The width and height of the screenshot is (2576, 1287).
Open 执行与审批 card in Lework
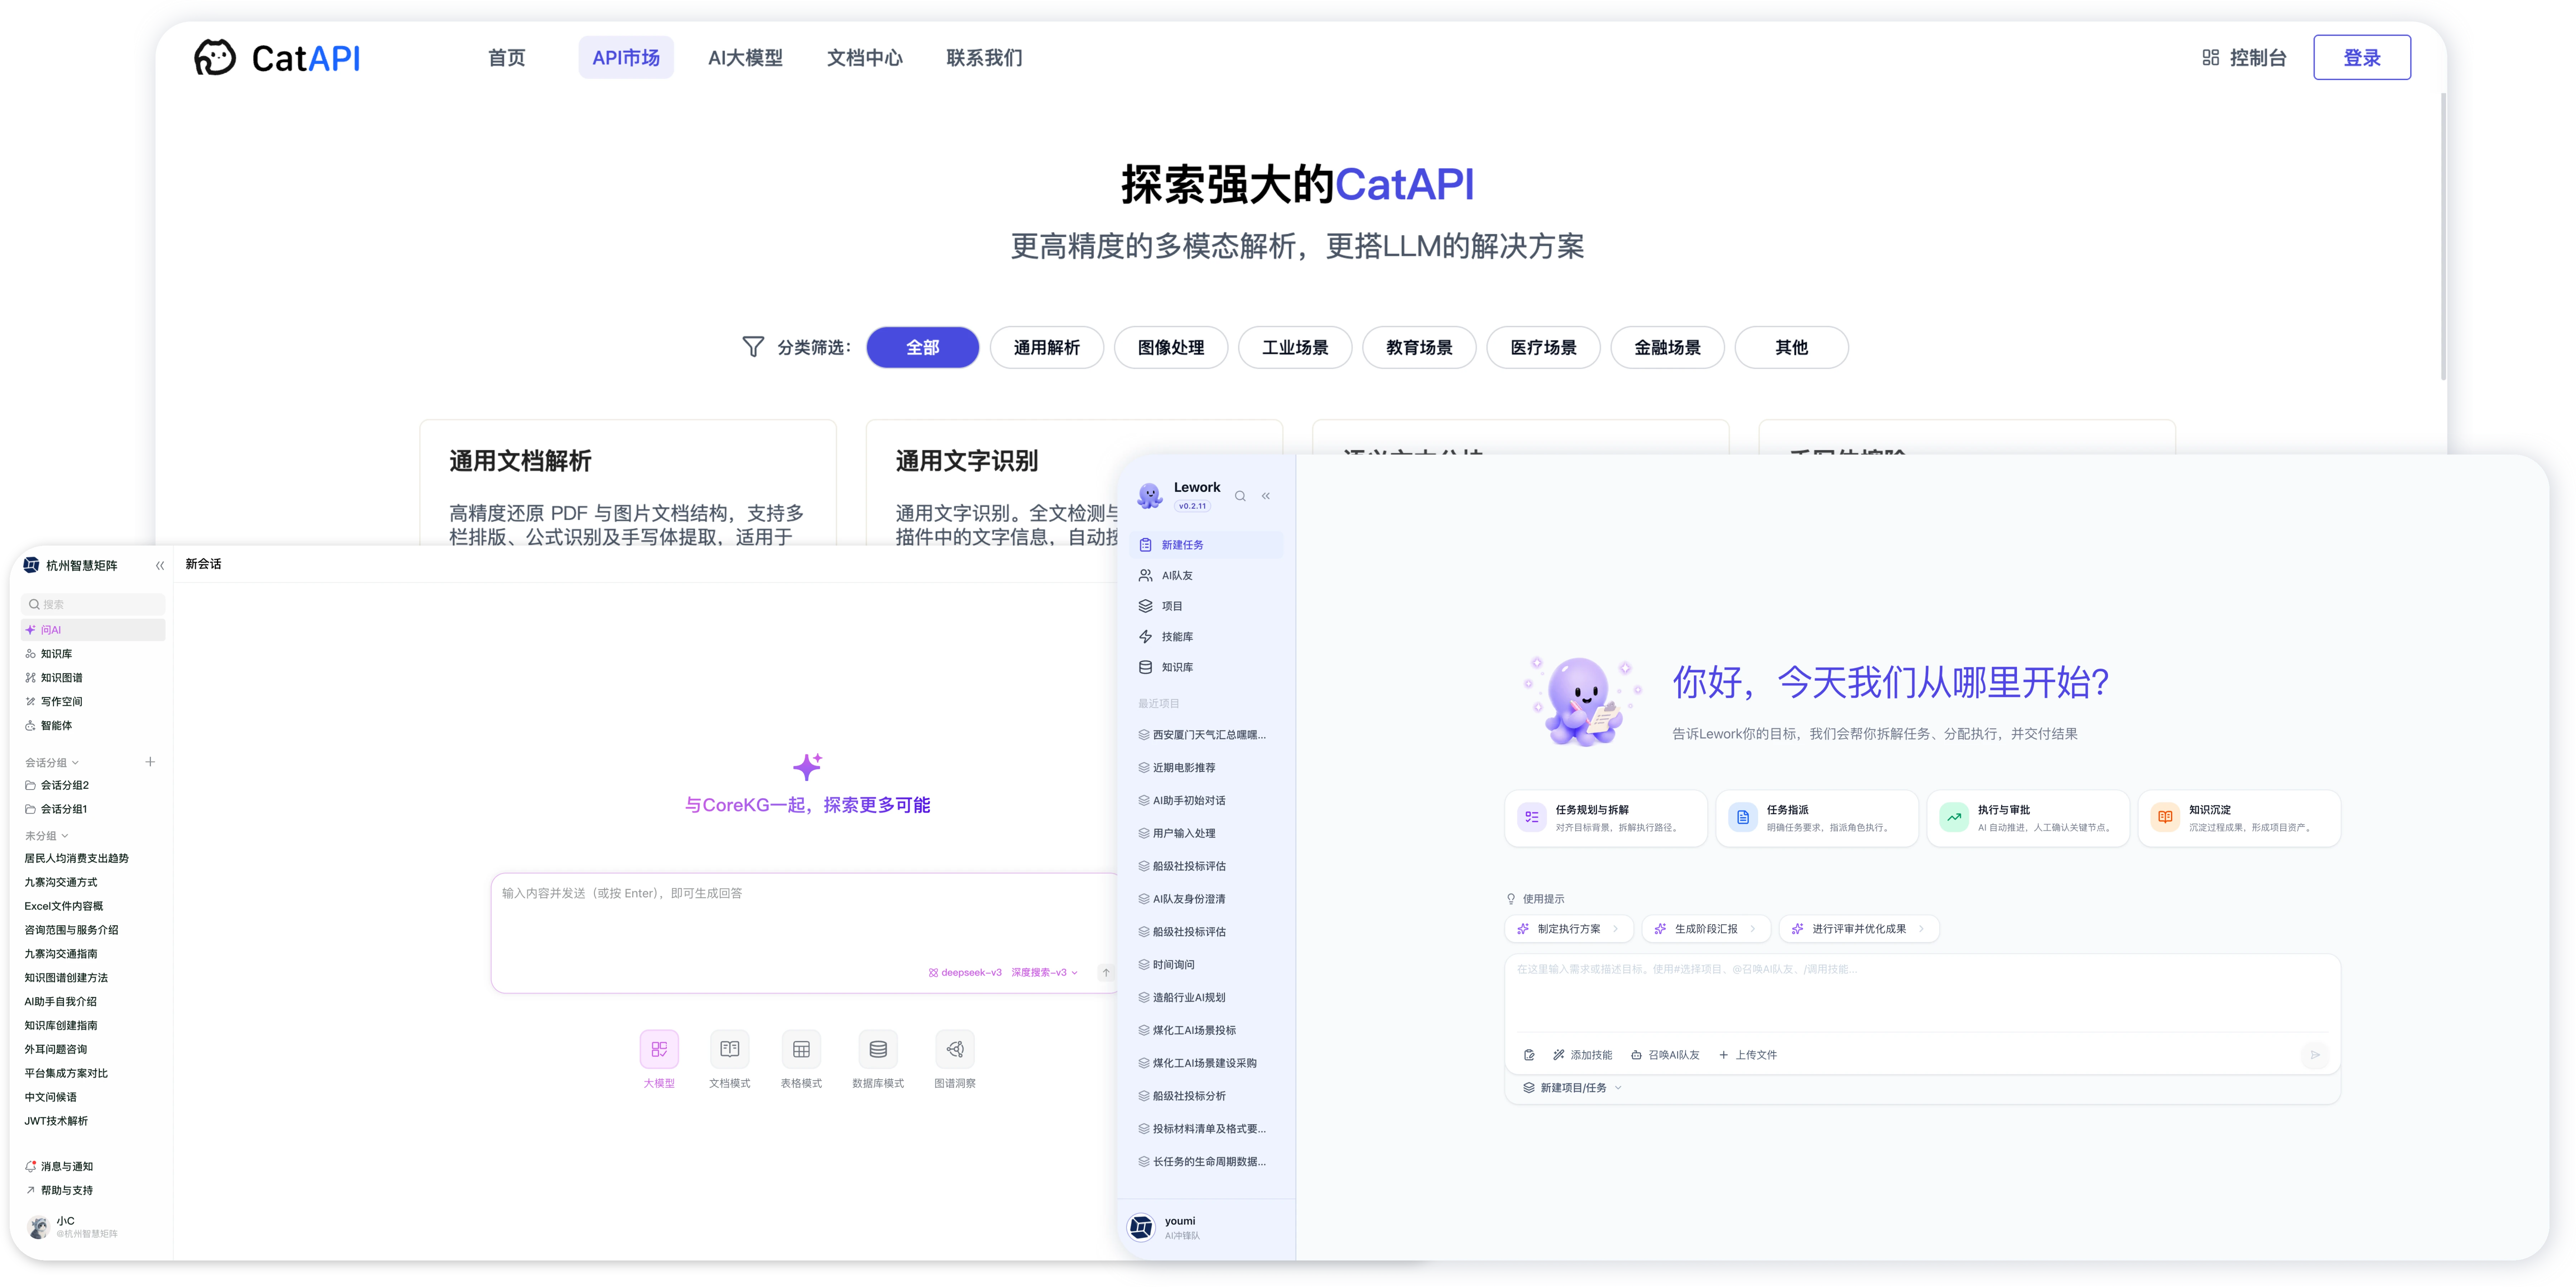point(2028,818)
